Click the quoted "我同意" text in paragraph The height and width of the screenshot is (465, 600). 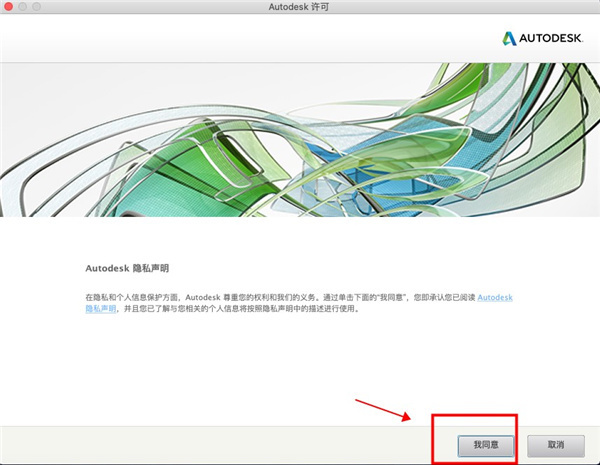[x=390, y=297]
